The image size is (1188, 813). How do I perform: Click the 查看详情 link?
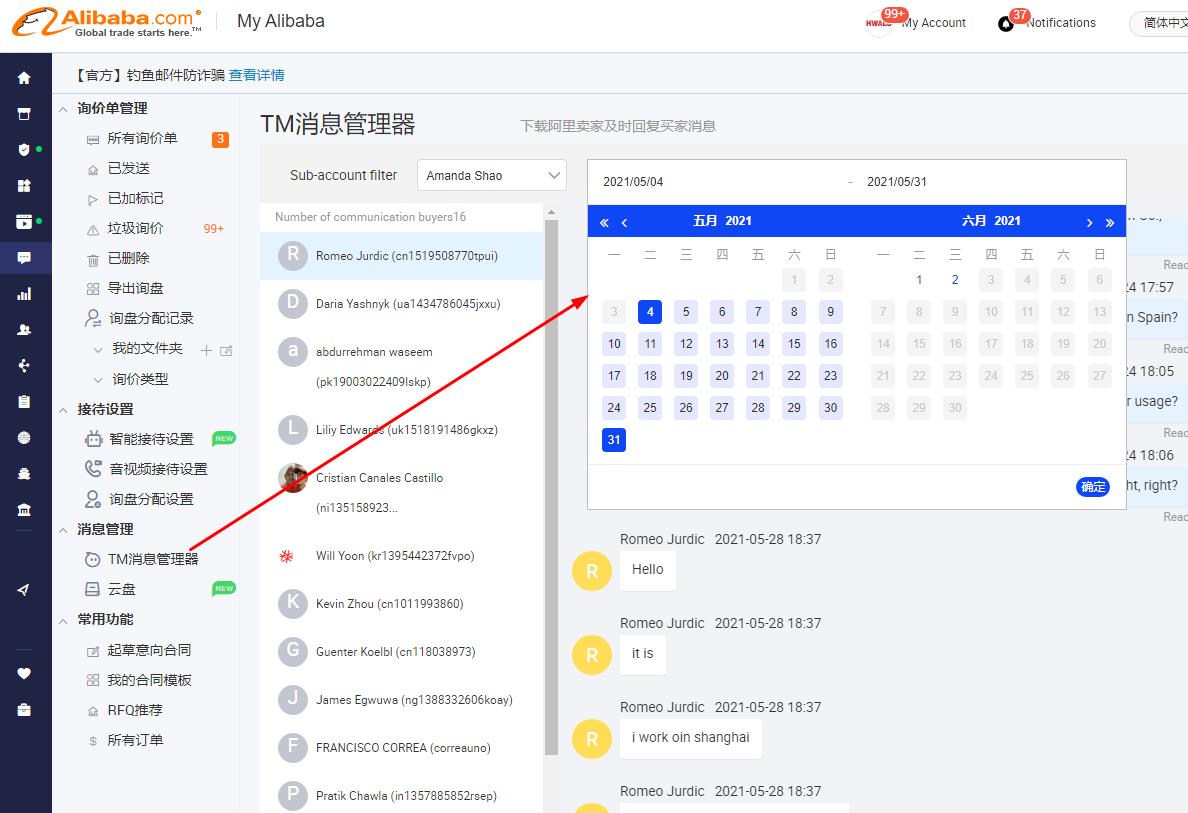257,75
